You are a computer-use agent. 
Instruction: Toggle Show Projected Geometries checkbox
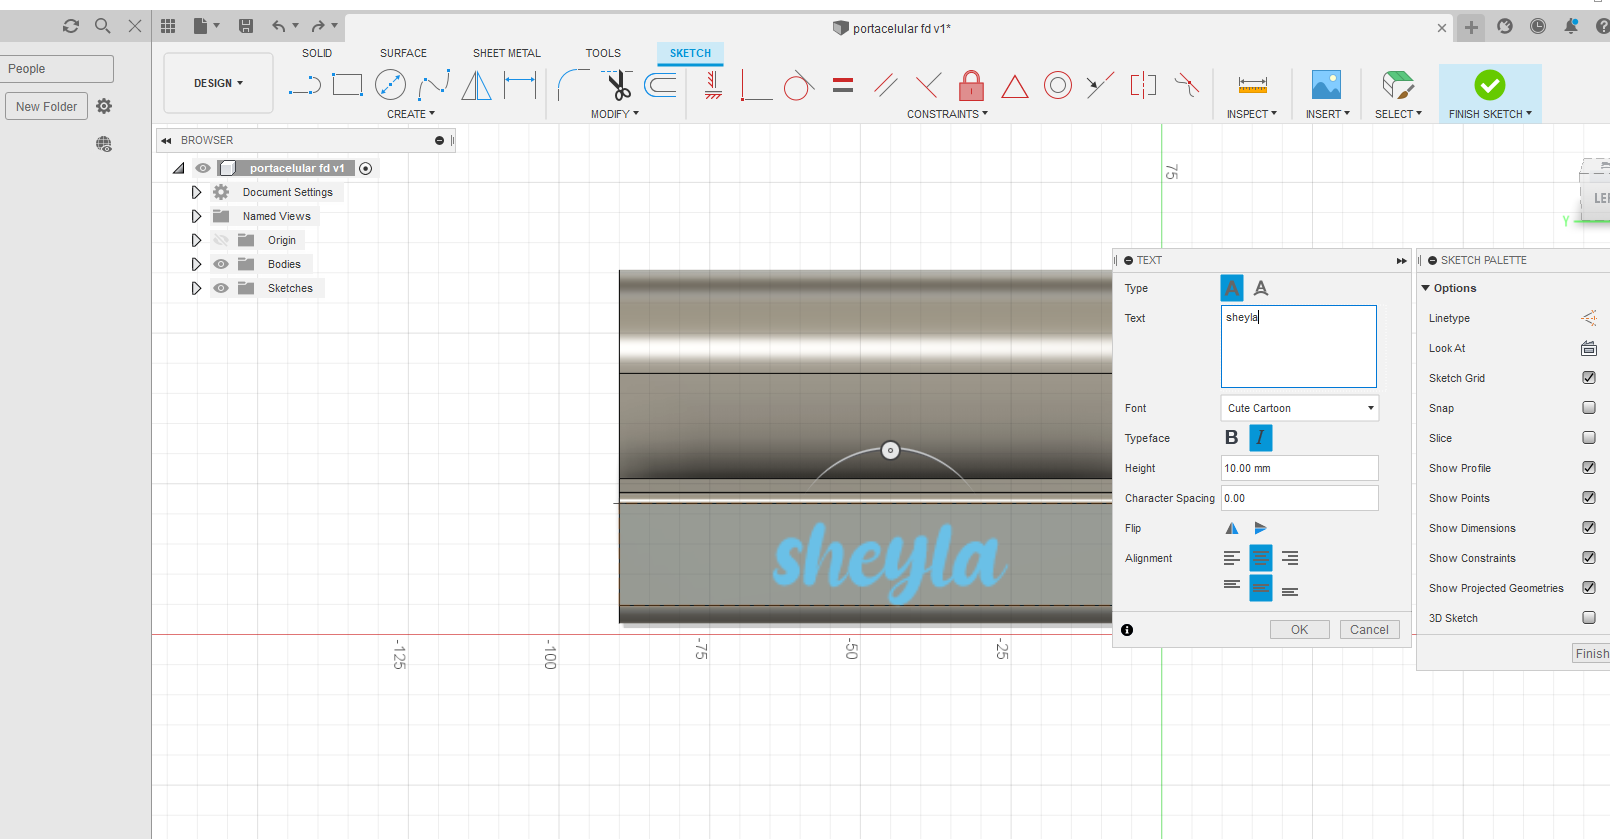point(1589,588)
